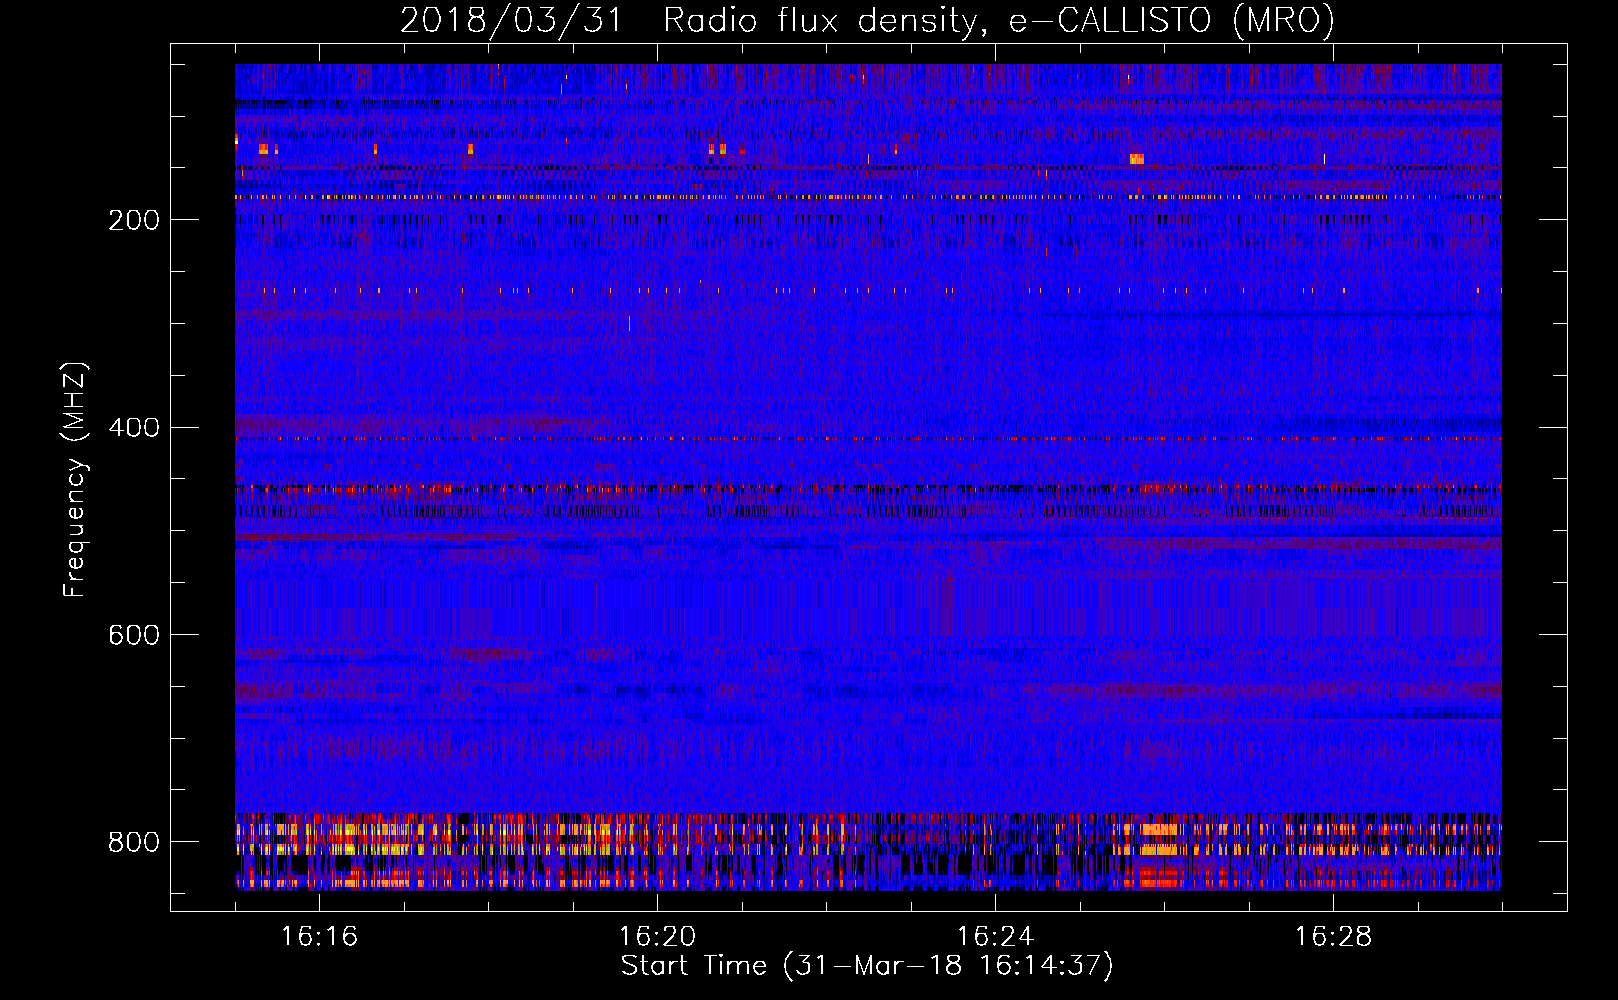Click the 16:28 time tick label
Viewport: 1618px width, 1000px height.
tap(1333, 936)
